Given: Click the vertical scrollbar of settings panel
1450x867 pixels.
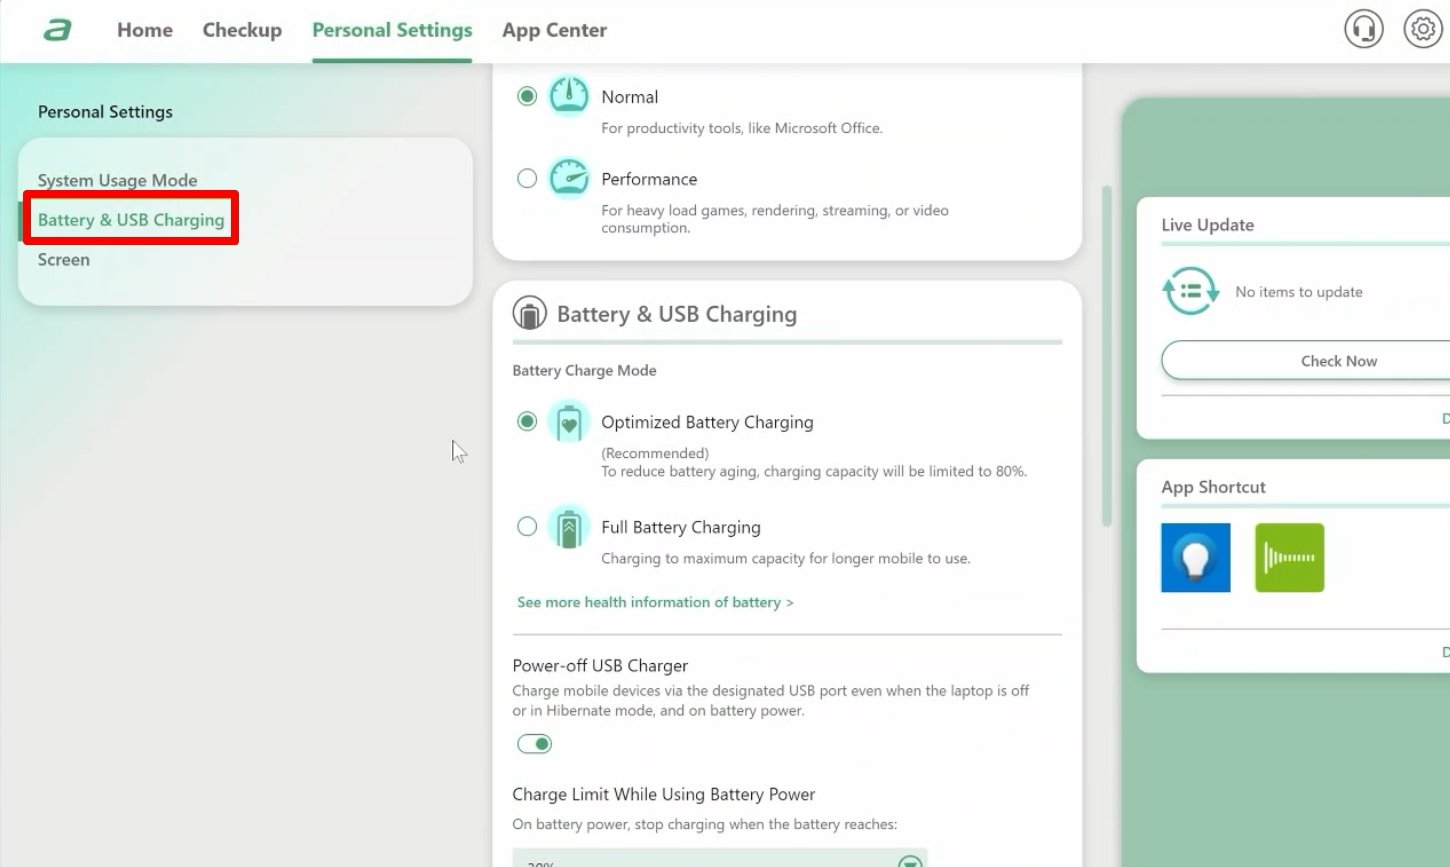Looking at the screenshot, I should [1107, 355].
